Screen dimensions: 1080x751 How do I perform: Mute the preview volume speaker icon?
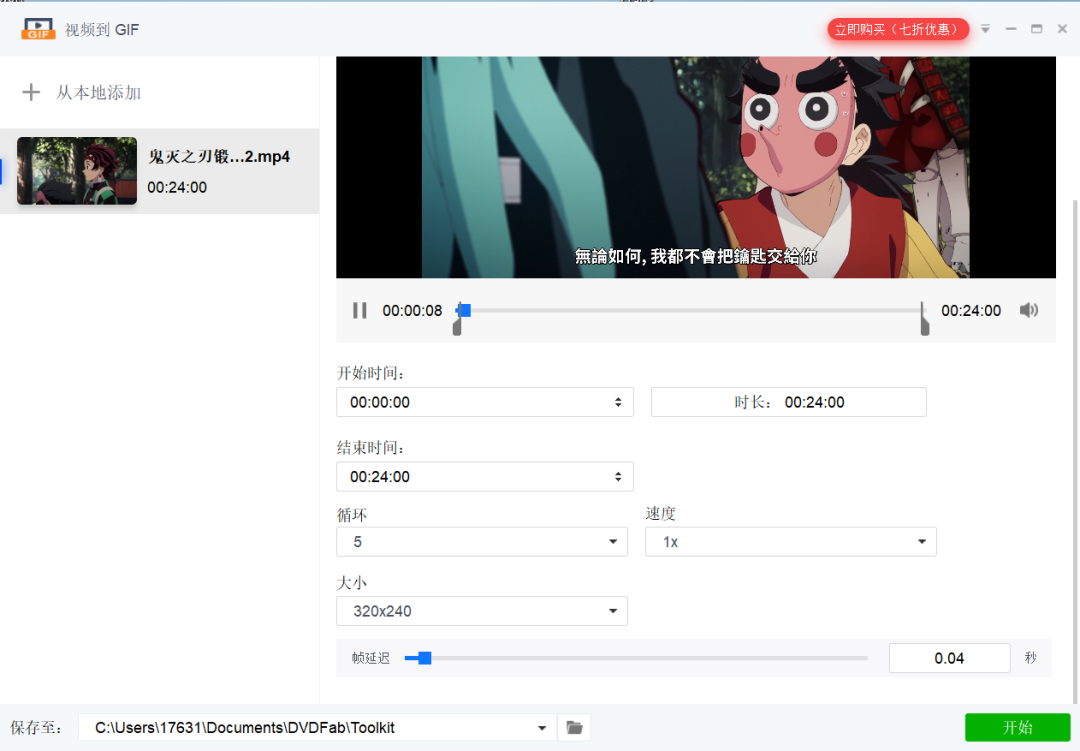click(x=1028, y=310)
